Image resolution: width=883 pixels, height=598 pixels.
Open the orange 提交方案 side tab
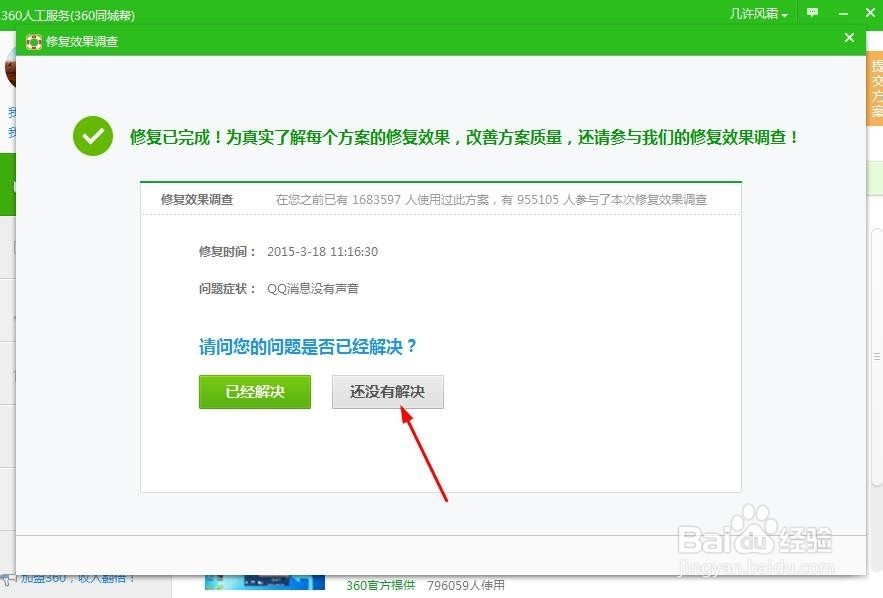coord(875,89)
